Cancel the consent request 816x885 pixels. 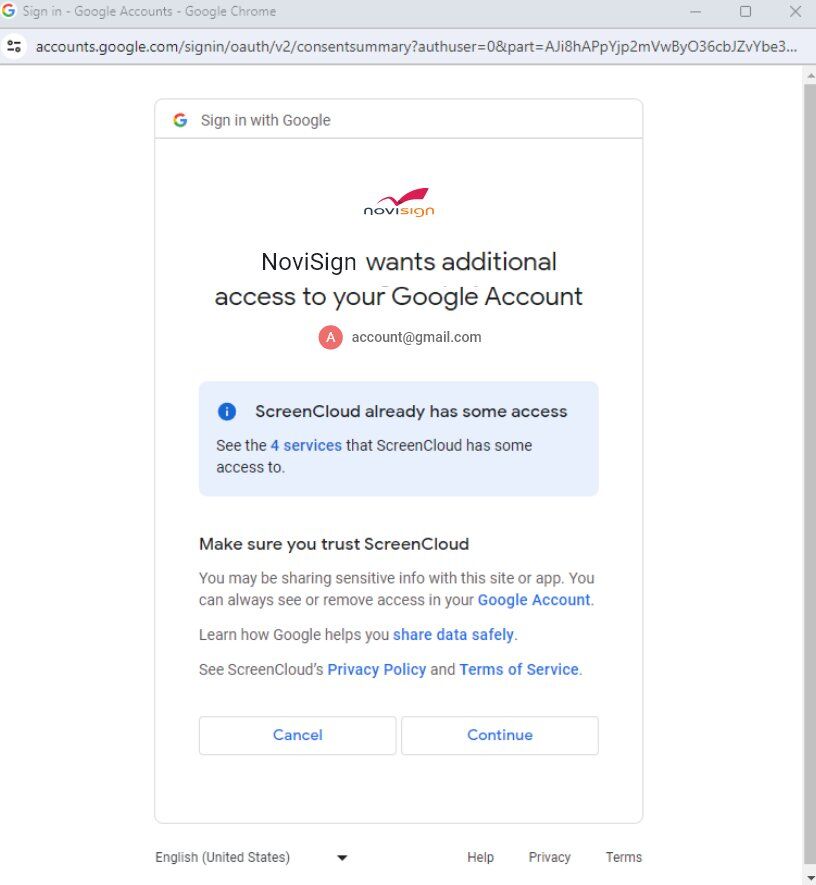297,735
